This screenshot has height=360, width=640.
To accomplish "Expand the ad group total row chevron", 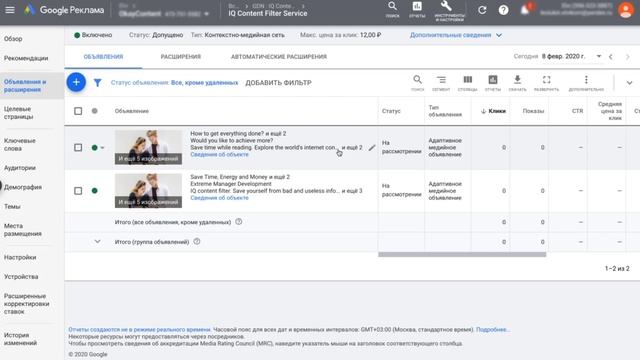I will click(x=97, y=241).
